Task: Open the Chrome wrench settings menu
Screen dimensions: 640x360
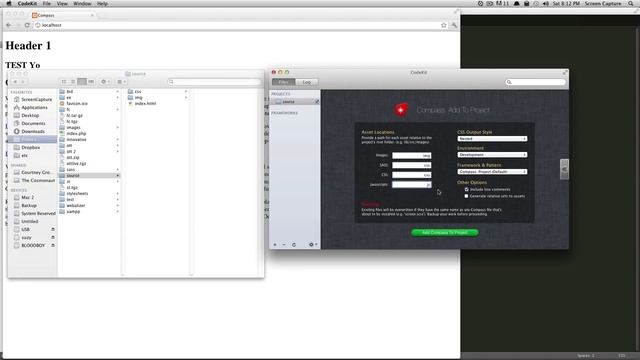Action: [x=454, y=25]
